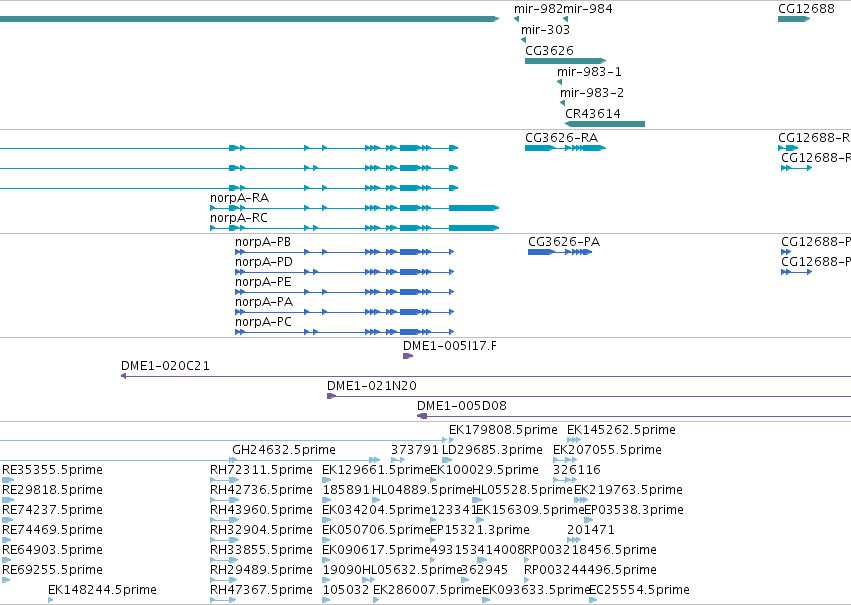Select EST RE35355.5prime

point(53,470)
